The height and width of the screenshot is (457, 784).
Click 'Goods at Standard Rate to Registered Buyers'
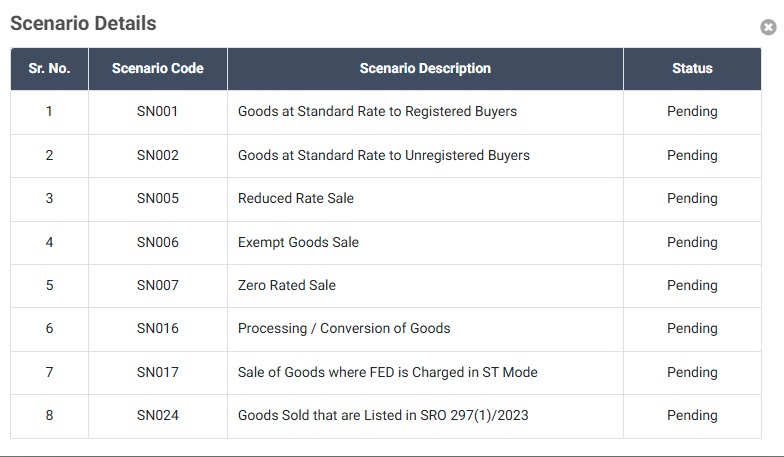(377, 111)
